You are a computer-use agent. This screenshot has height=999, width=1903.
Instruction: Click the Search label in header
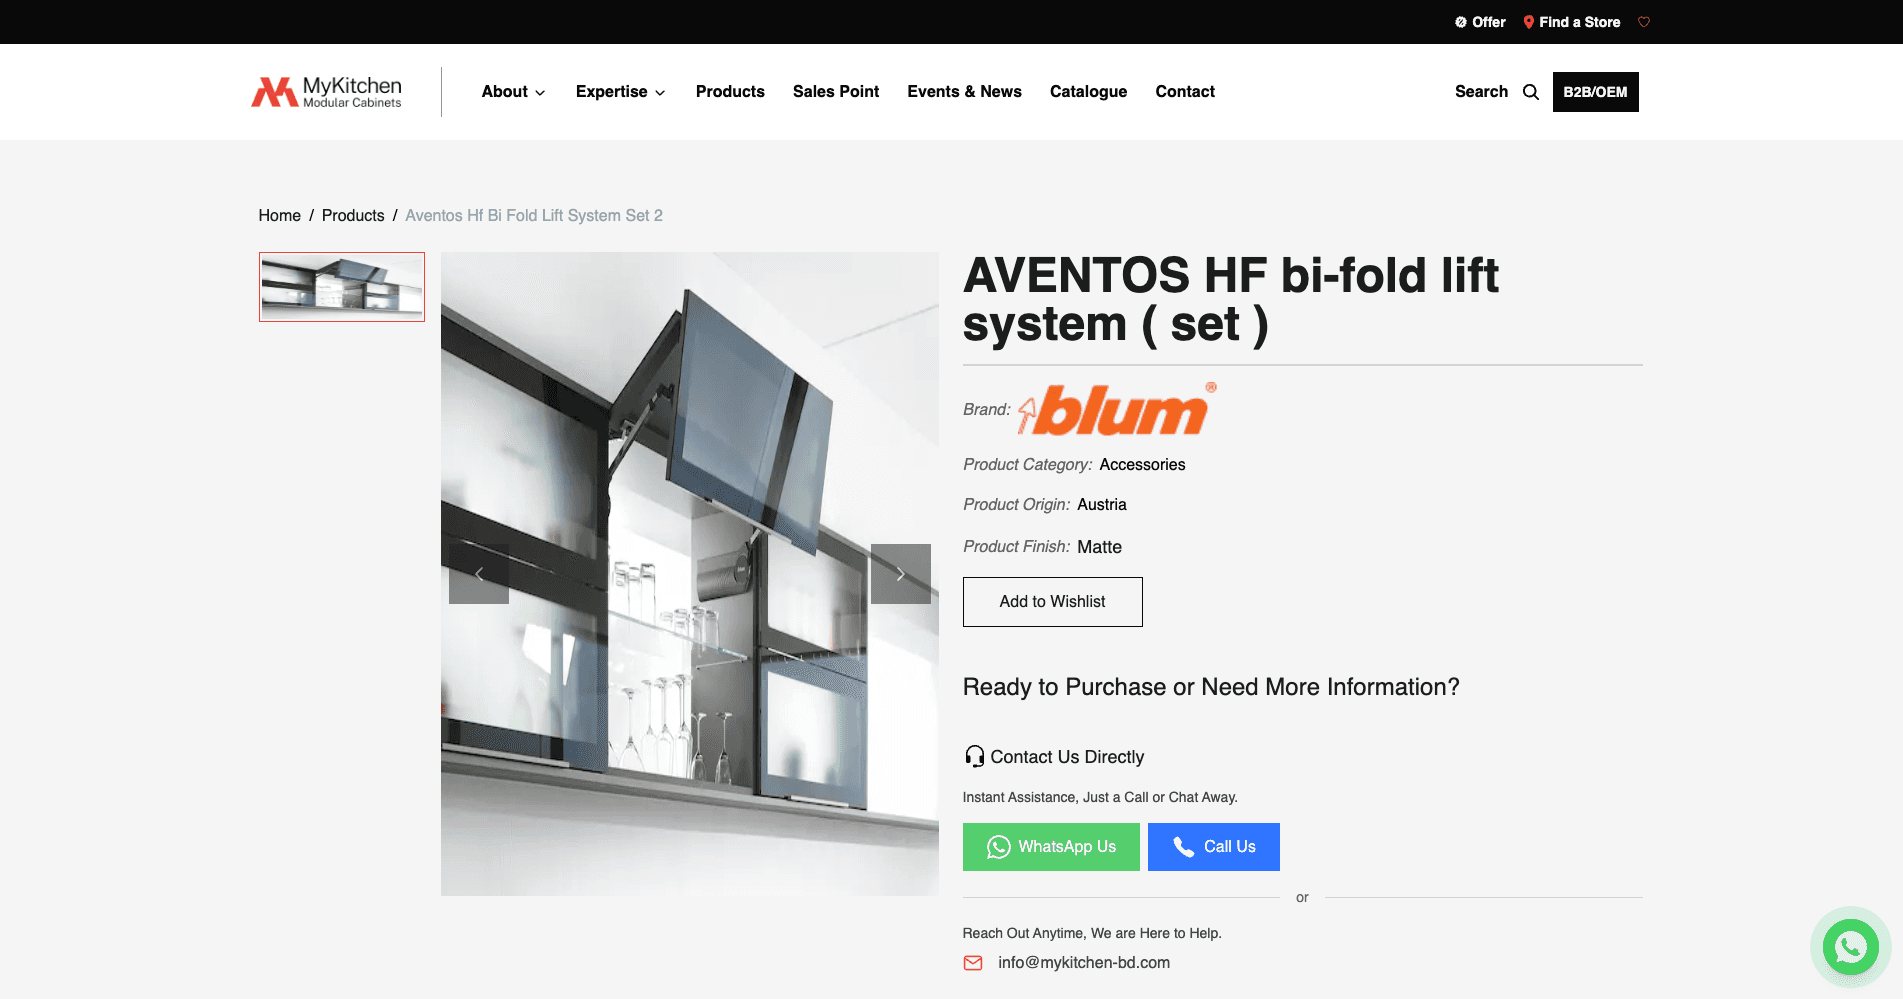pos(1481,92)
